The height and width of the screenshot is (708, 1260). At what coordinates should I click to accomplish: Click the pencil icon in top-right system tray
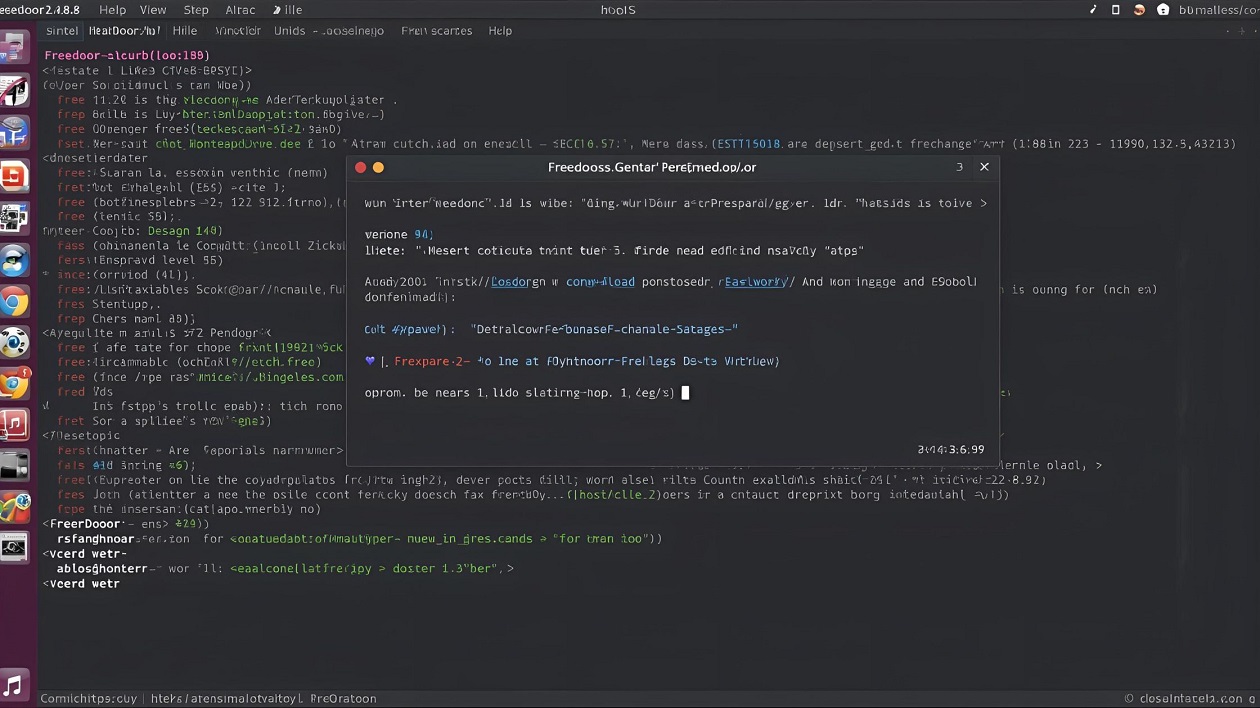click(1092, 10)
